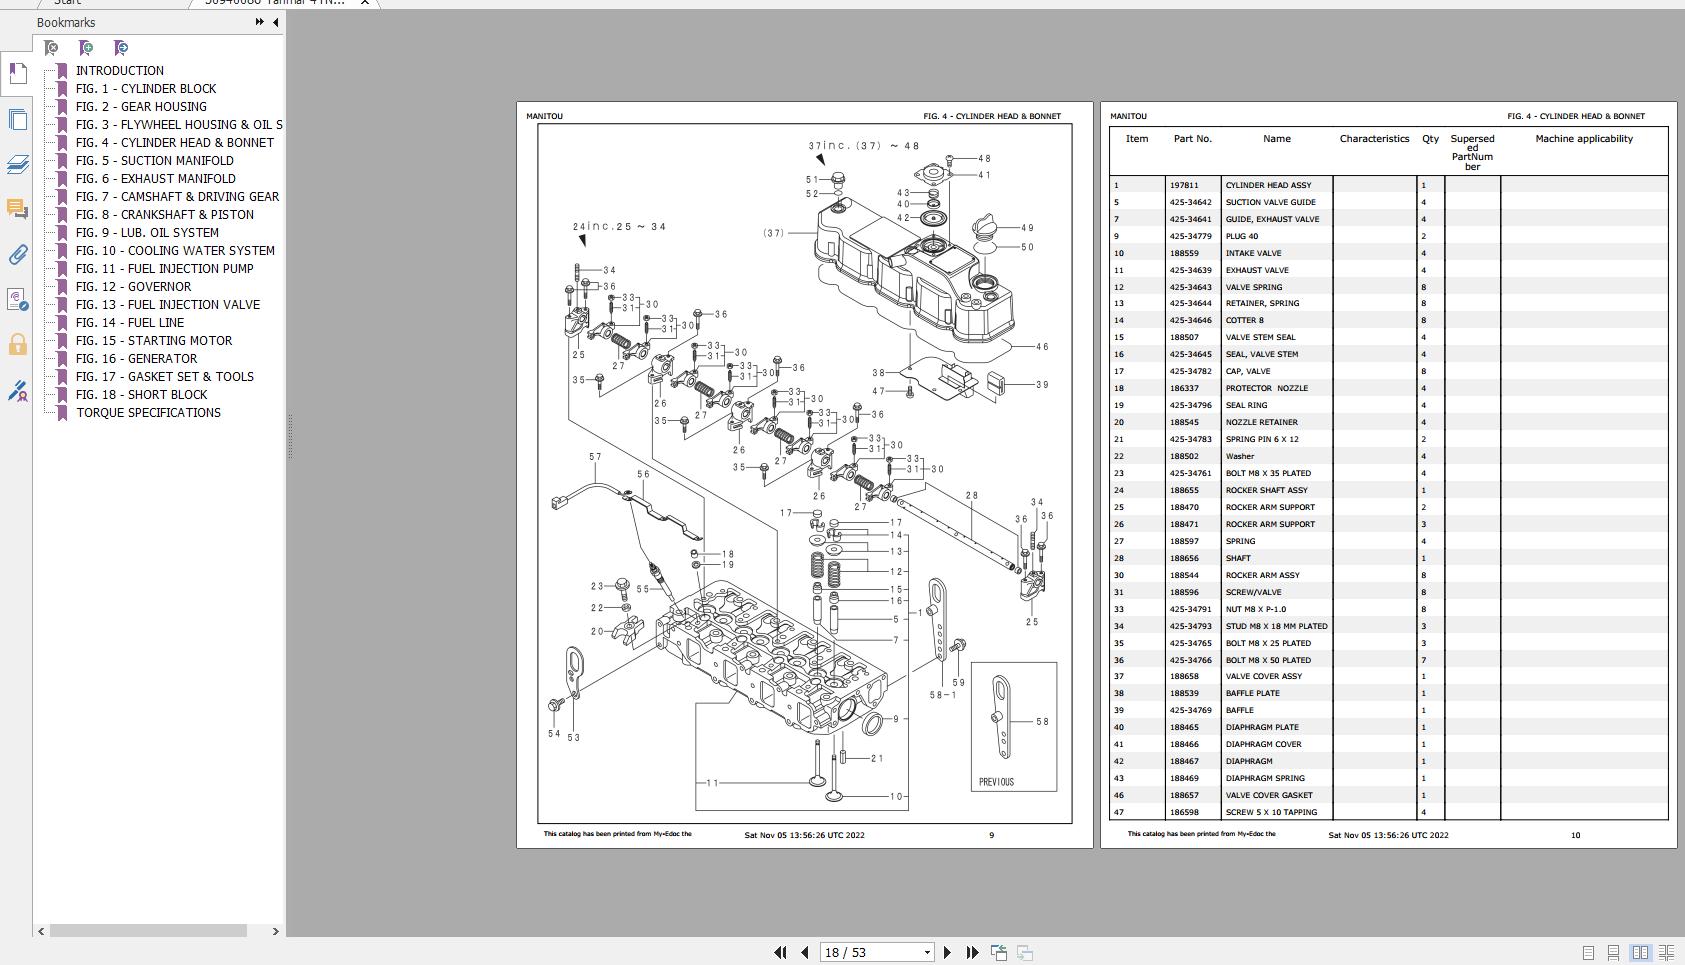Open the Layers panel in the sidebar
Image resolution: width=1685 pixels, height=965 pixels.
pyautogui.click(x=18, y=165)
